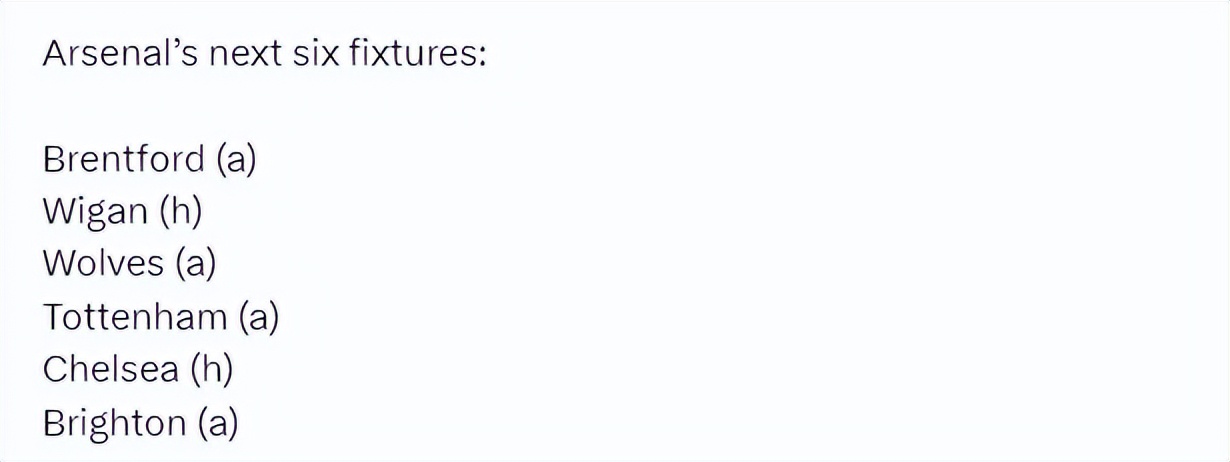Select the Wolves team name

(103, 264)
